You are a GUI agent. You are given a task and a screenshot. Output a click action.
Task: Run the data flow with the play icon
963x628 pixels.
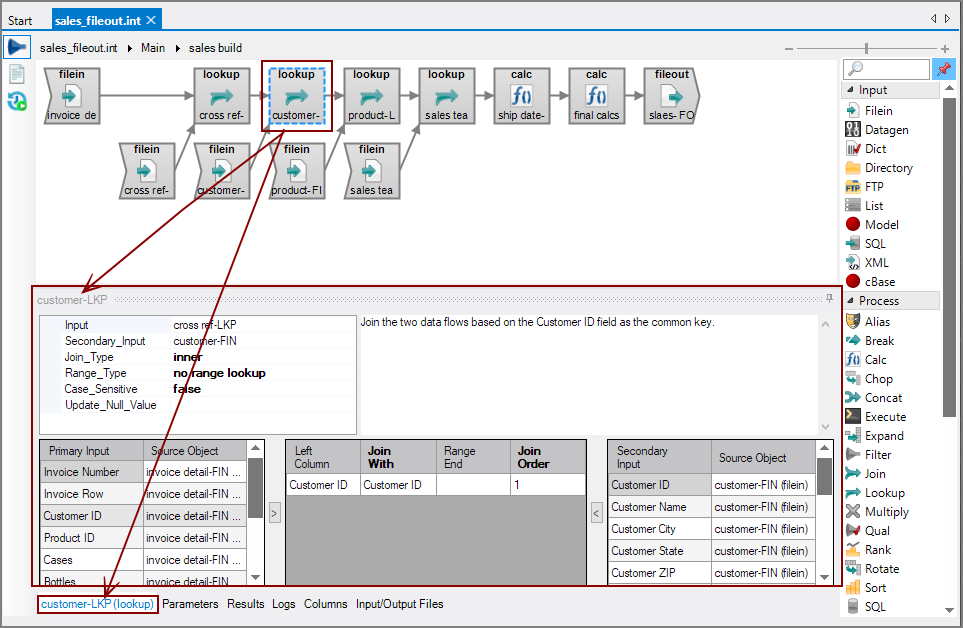click(16, 46)
